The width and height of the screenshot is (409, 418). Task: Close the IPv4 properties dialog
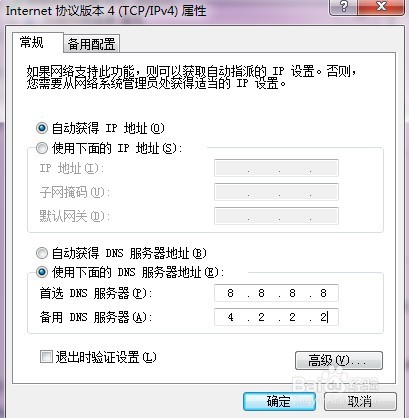[x=381, y=7]
